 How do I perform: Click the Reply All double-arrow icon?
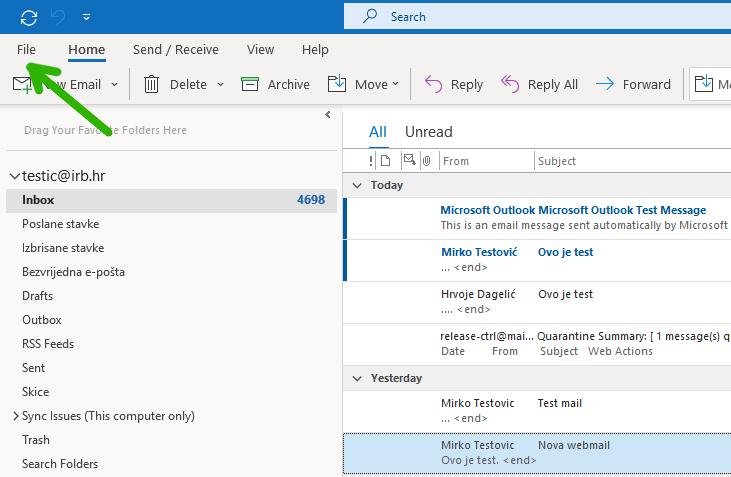(510, 84)
